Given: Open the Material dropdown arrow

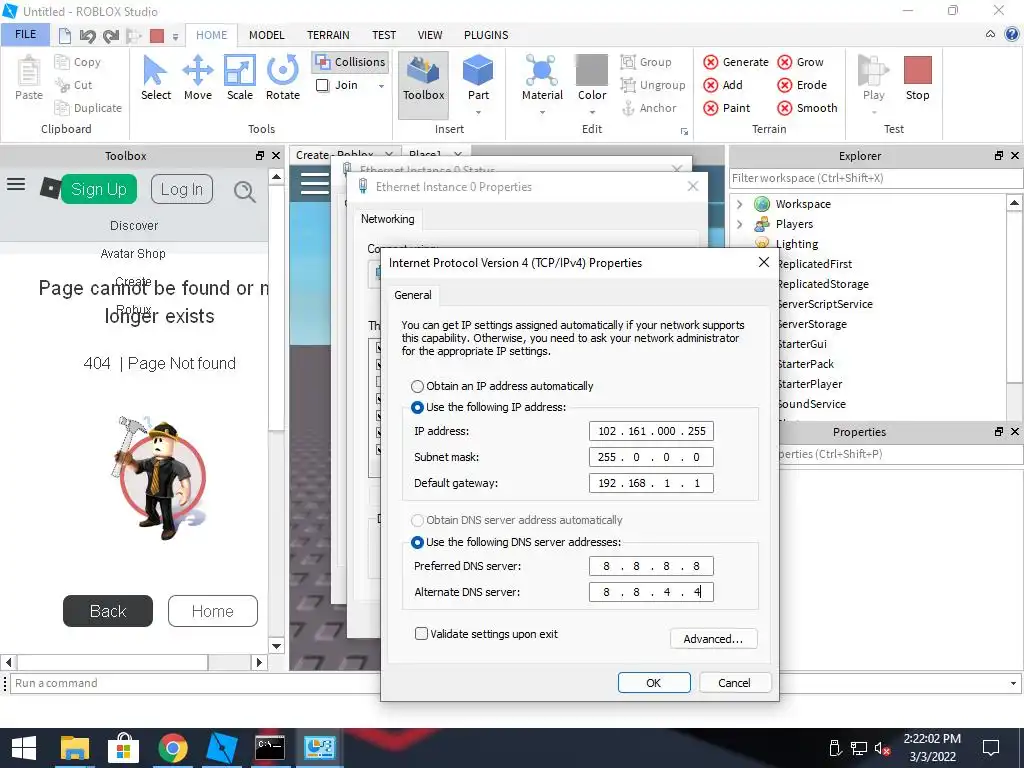Looking at the screenshot, I should (x=541, y=112).
